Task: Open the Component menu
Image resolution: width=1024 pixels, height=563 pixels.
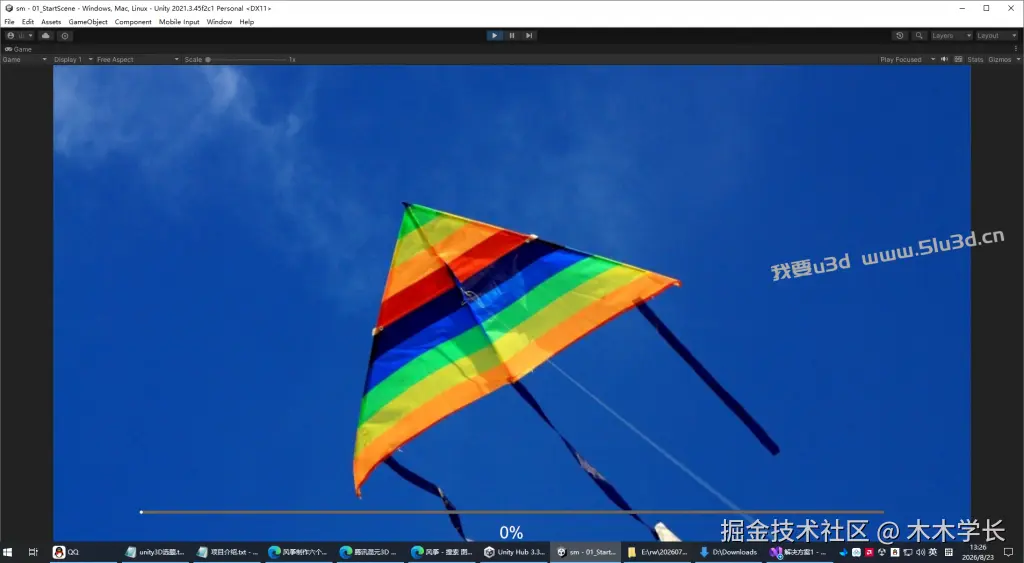Action: 133,22
